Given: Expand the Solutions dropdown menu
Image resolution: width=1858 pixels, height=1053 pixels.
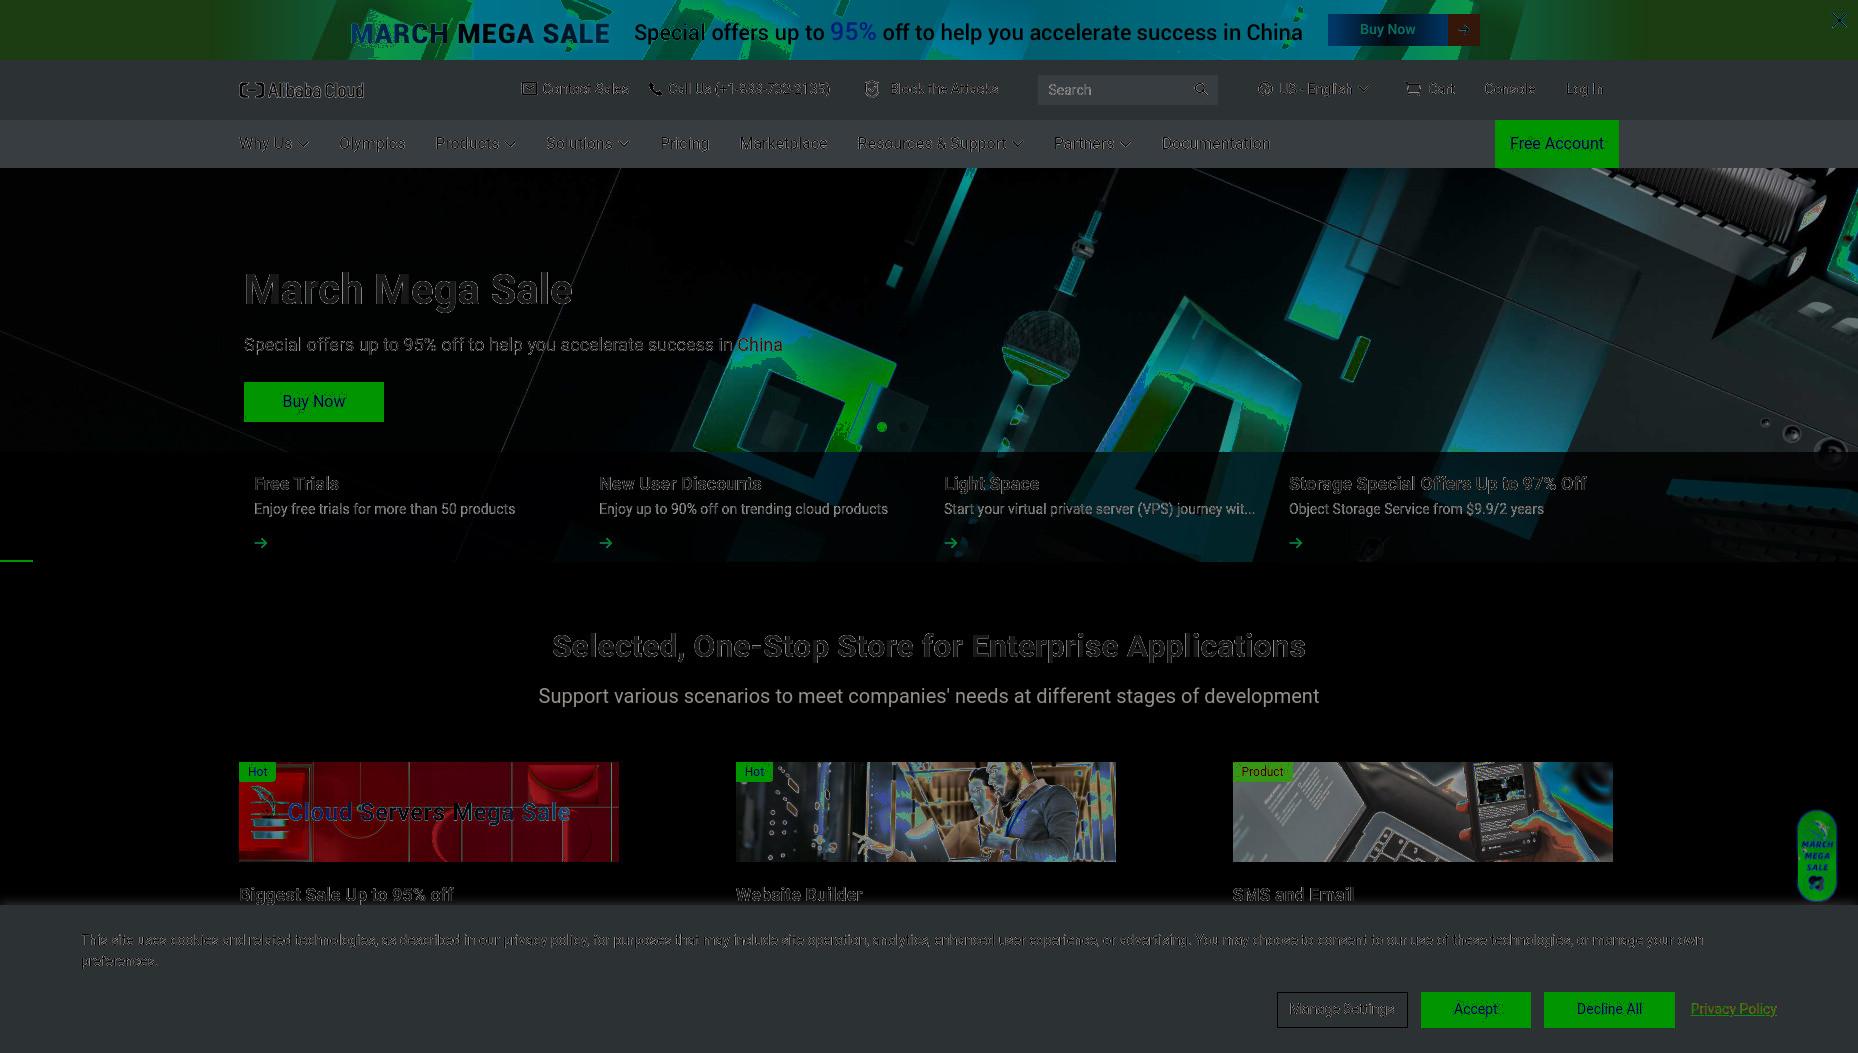Looking at the screenshot, I should (x=588, y=143).
